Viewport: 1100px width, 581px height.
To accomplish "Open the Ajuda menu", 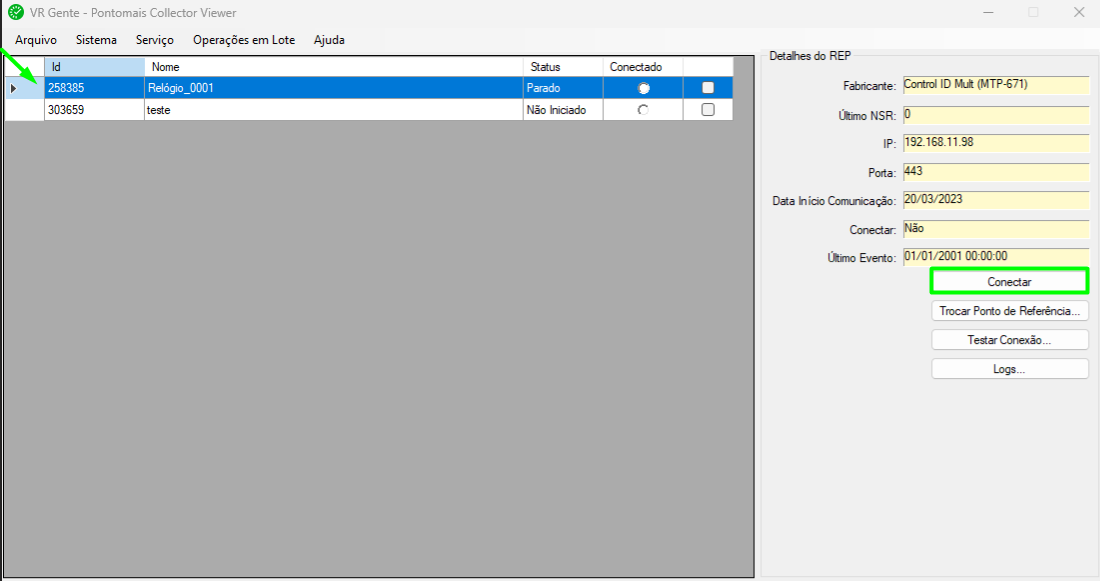I will tap(329, 40).
